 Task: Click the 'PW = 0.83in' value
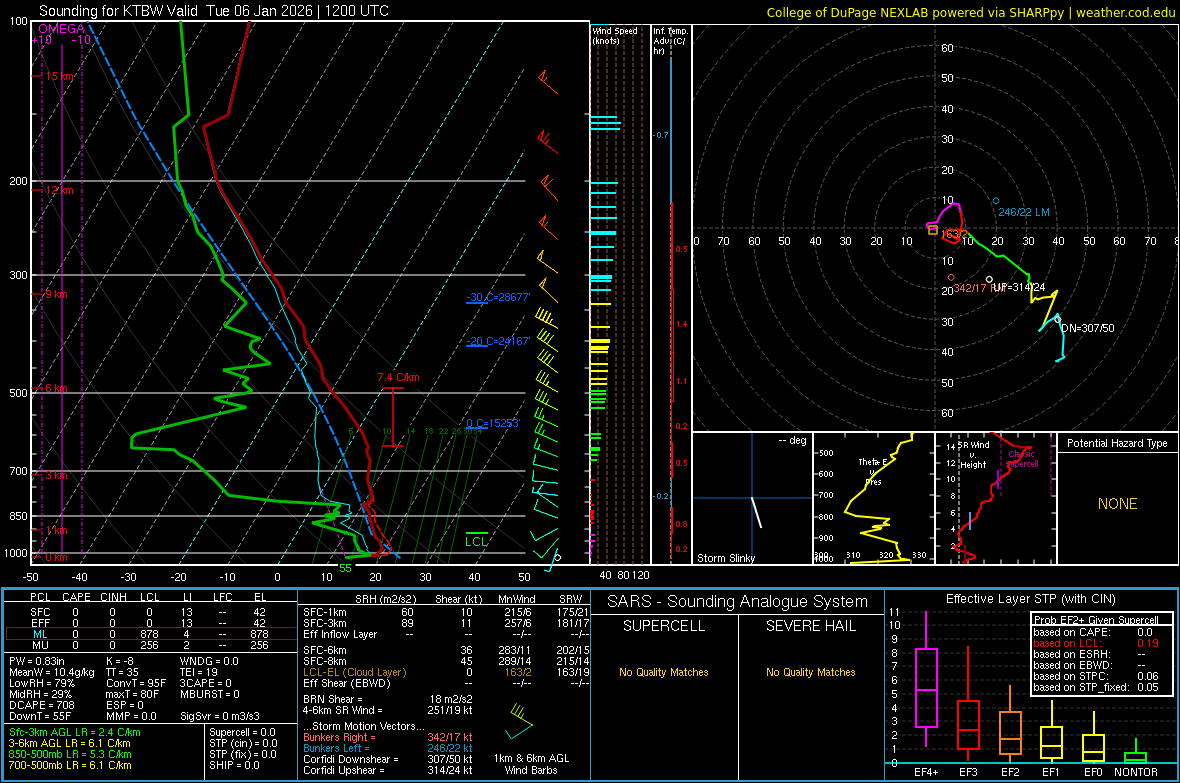click(x=37, y=661)
